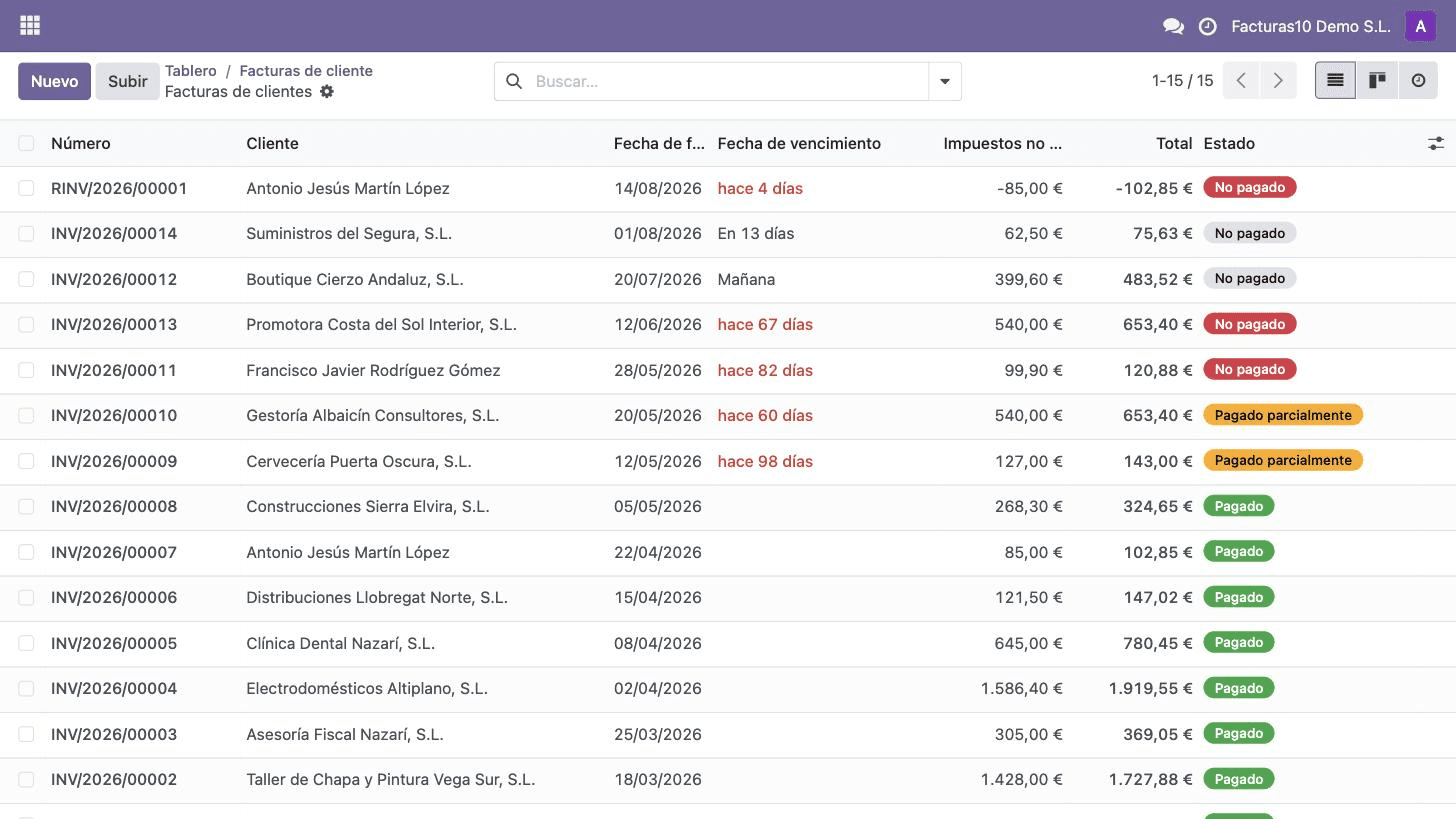Check the RINV/2026/00001 row checkbox
Screen dimensions: 1456x819
coord(26,188)
